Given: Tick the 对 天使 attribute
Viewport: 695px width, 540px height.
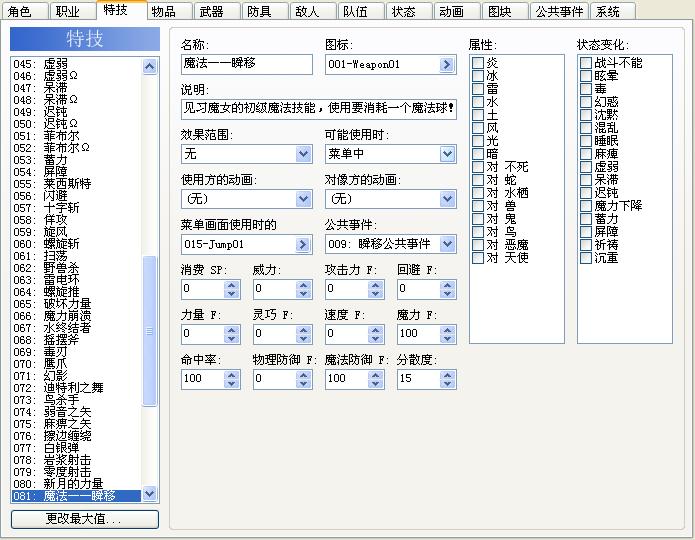Looking at the screenshot, I should point(478,258).
